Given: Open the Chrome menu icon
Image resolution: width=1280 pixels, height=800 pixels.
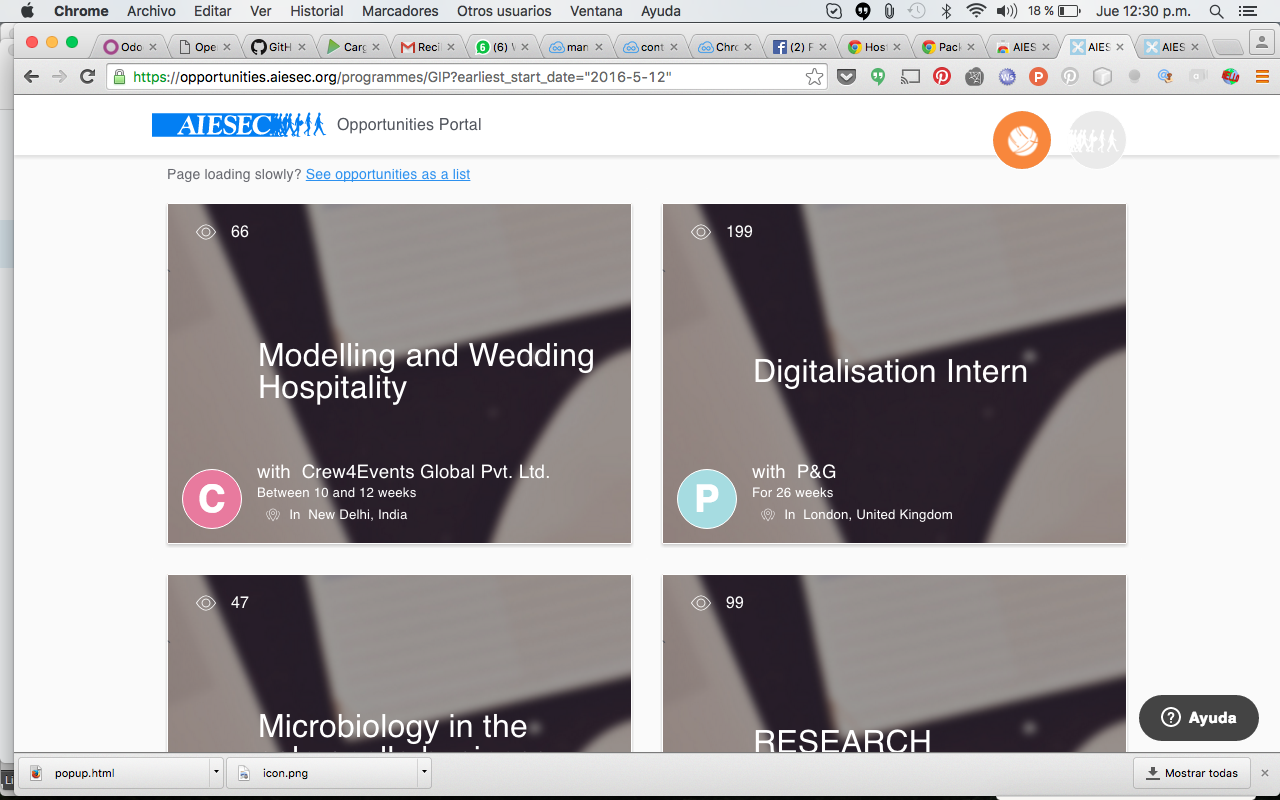Looking at the screenshot, I should coord(1261,75).
